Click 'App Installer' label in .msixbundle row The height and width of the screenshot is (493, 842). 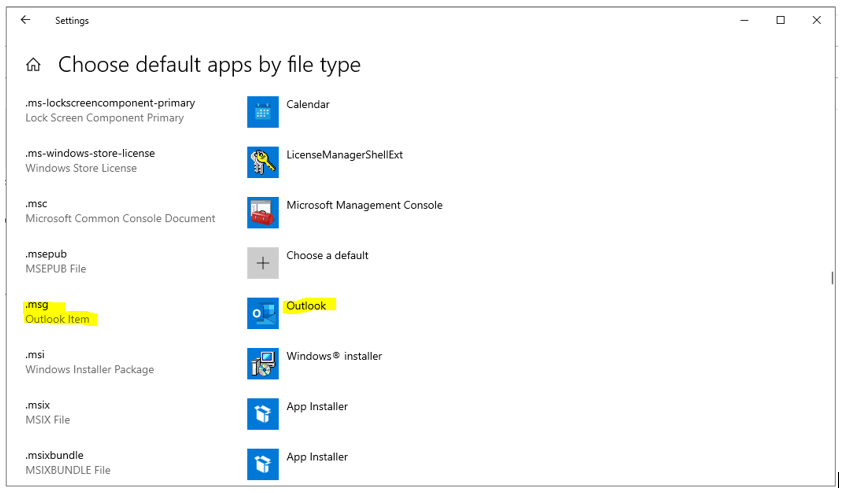[317, 457]
